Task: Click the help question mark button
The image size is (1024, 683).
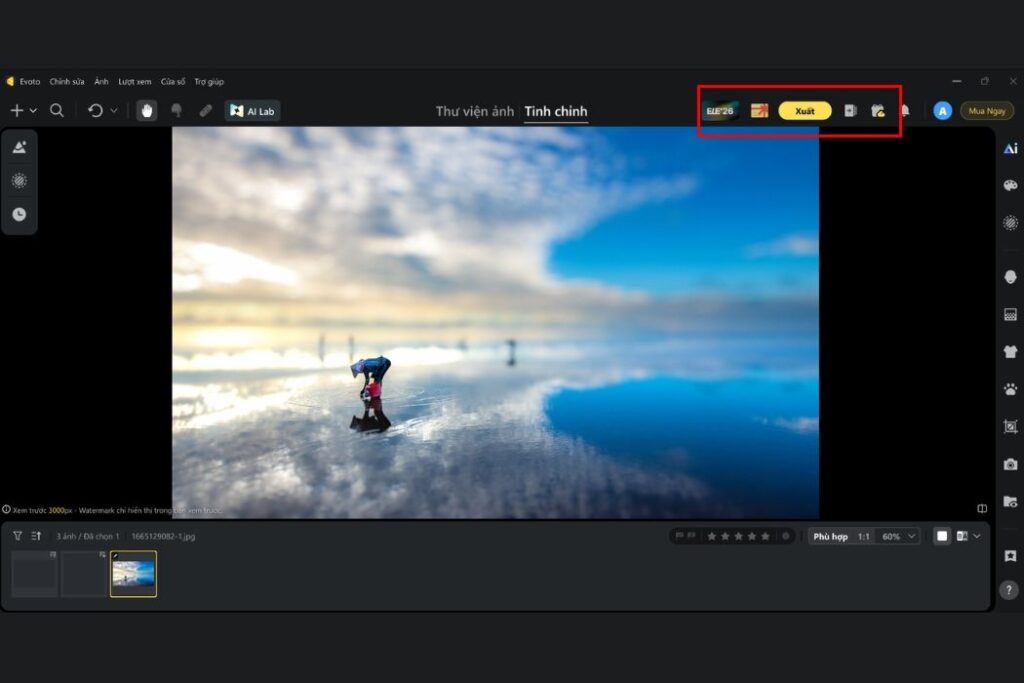Action: tap(1010, 590)
